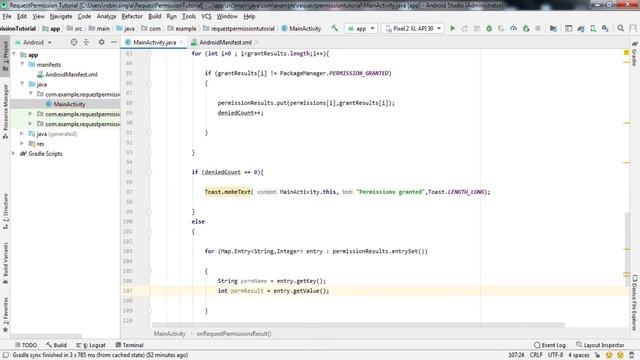Click the Apply Changes and Restart Activity icon
The width and height of the screenshot is (640, 360).
coord(464,28)
